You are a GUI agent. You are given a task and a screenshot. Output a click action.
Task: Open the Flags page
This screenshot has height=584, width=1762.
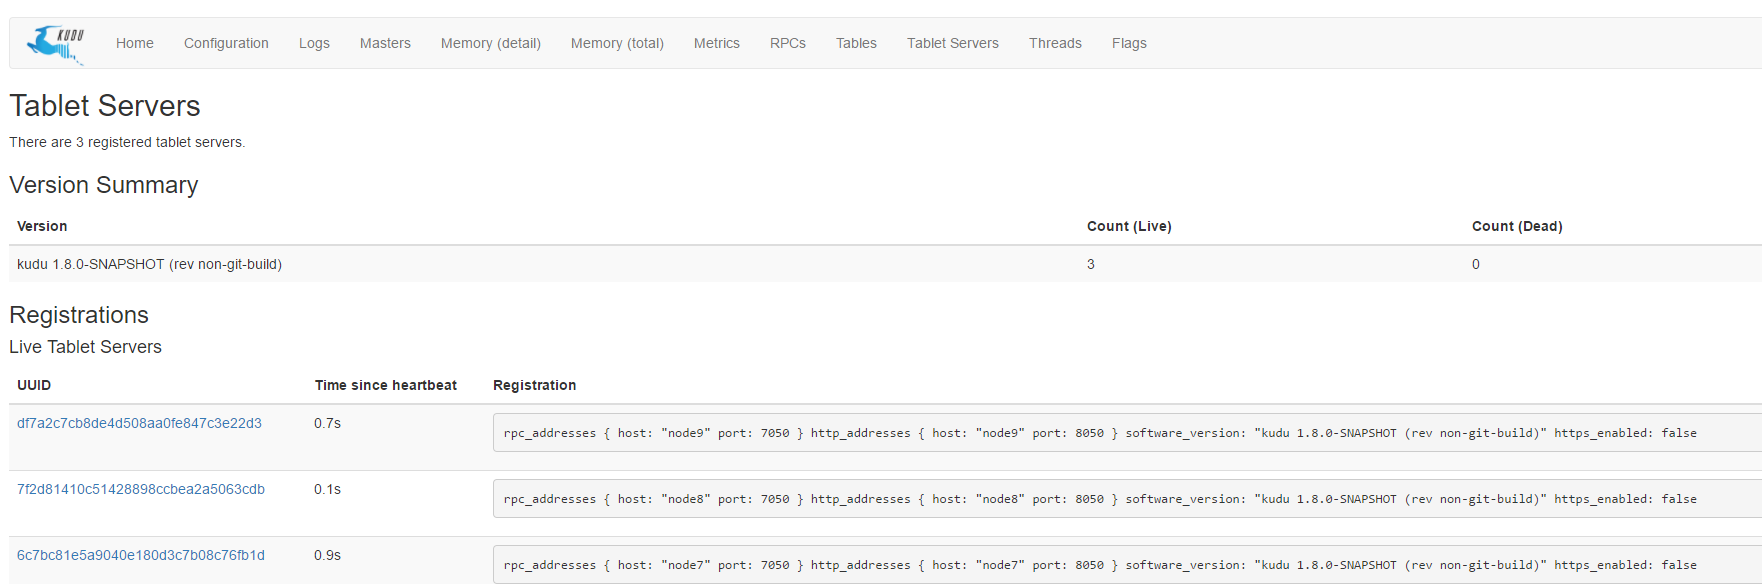[1129, 43]
